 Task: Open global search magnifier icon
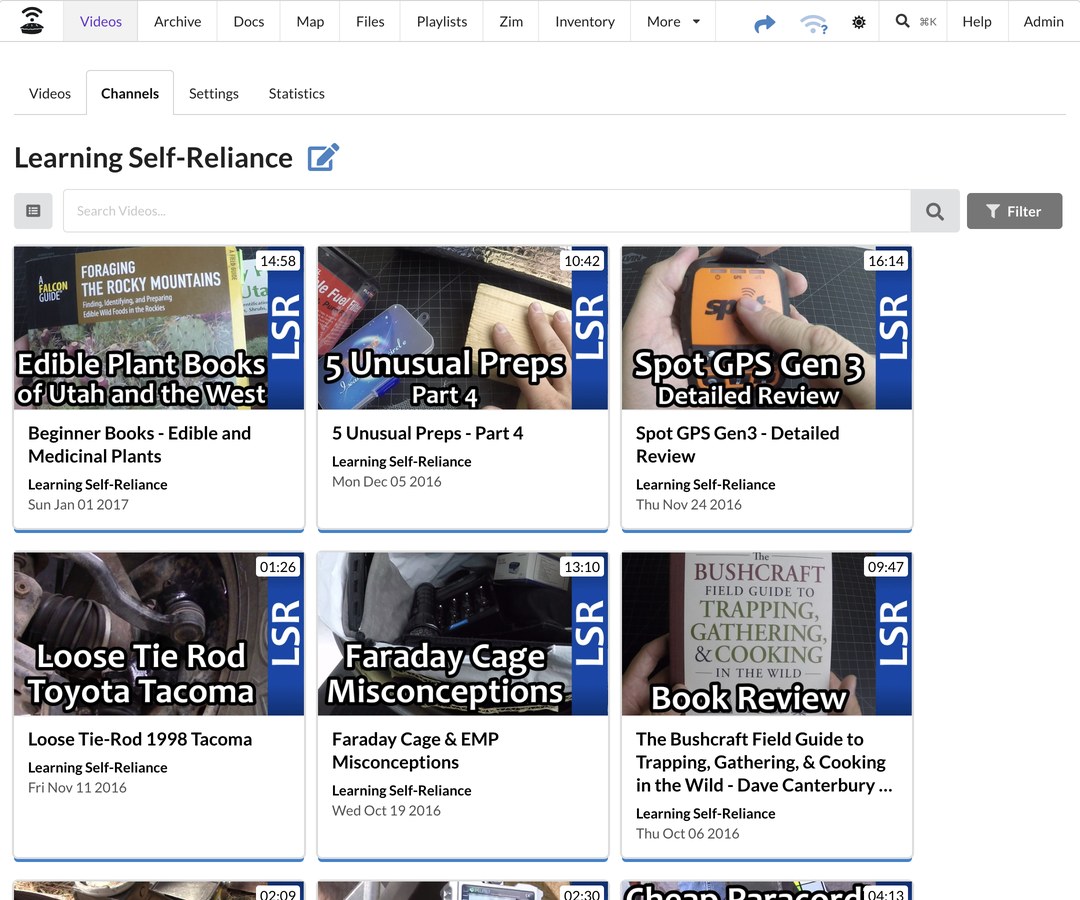pyautogui.click(x=902, y=21)
